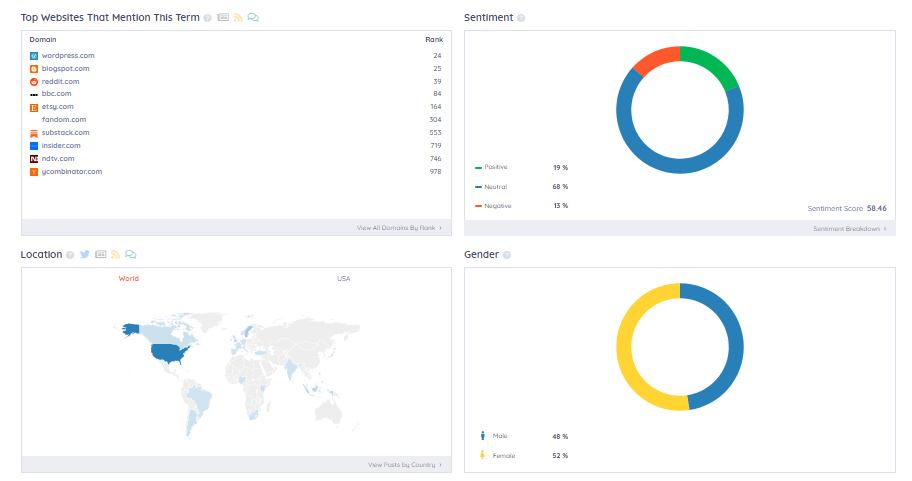Click the United States on world map

tap(169, 352)
